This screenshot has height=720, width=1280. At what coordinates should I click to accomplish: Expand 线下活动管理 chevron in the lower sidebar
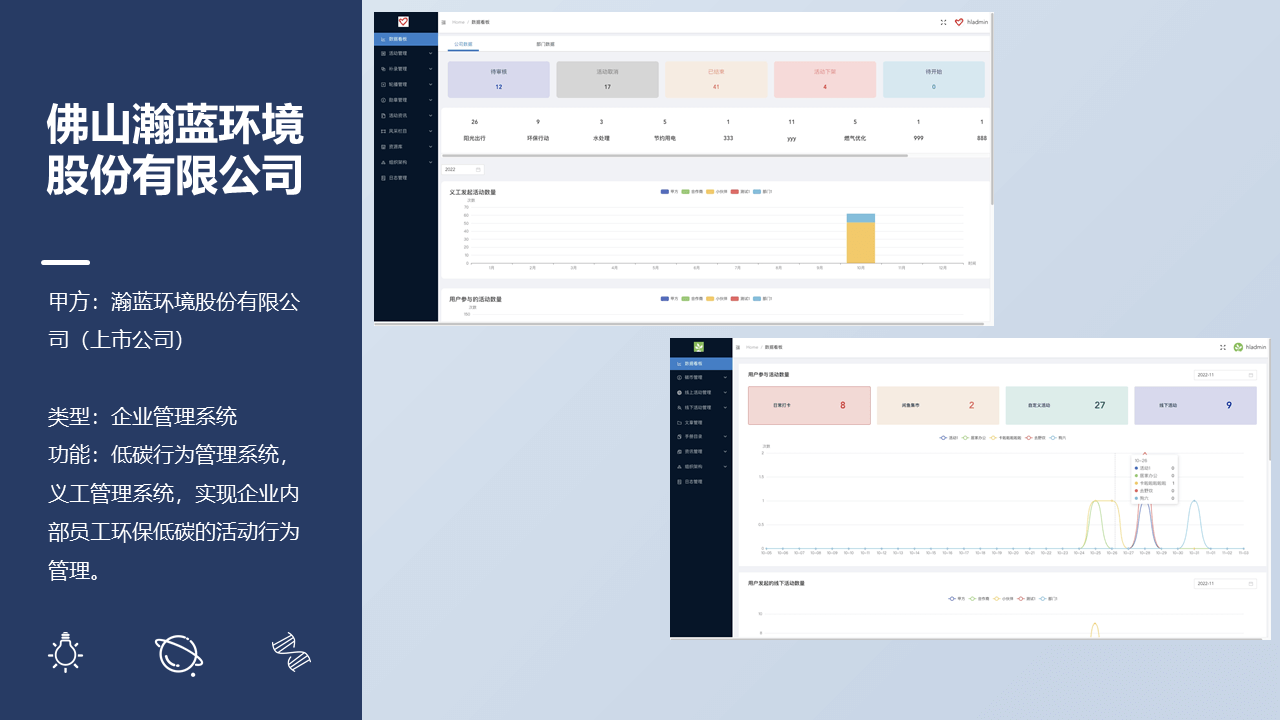pos(725,408)
